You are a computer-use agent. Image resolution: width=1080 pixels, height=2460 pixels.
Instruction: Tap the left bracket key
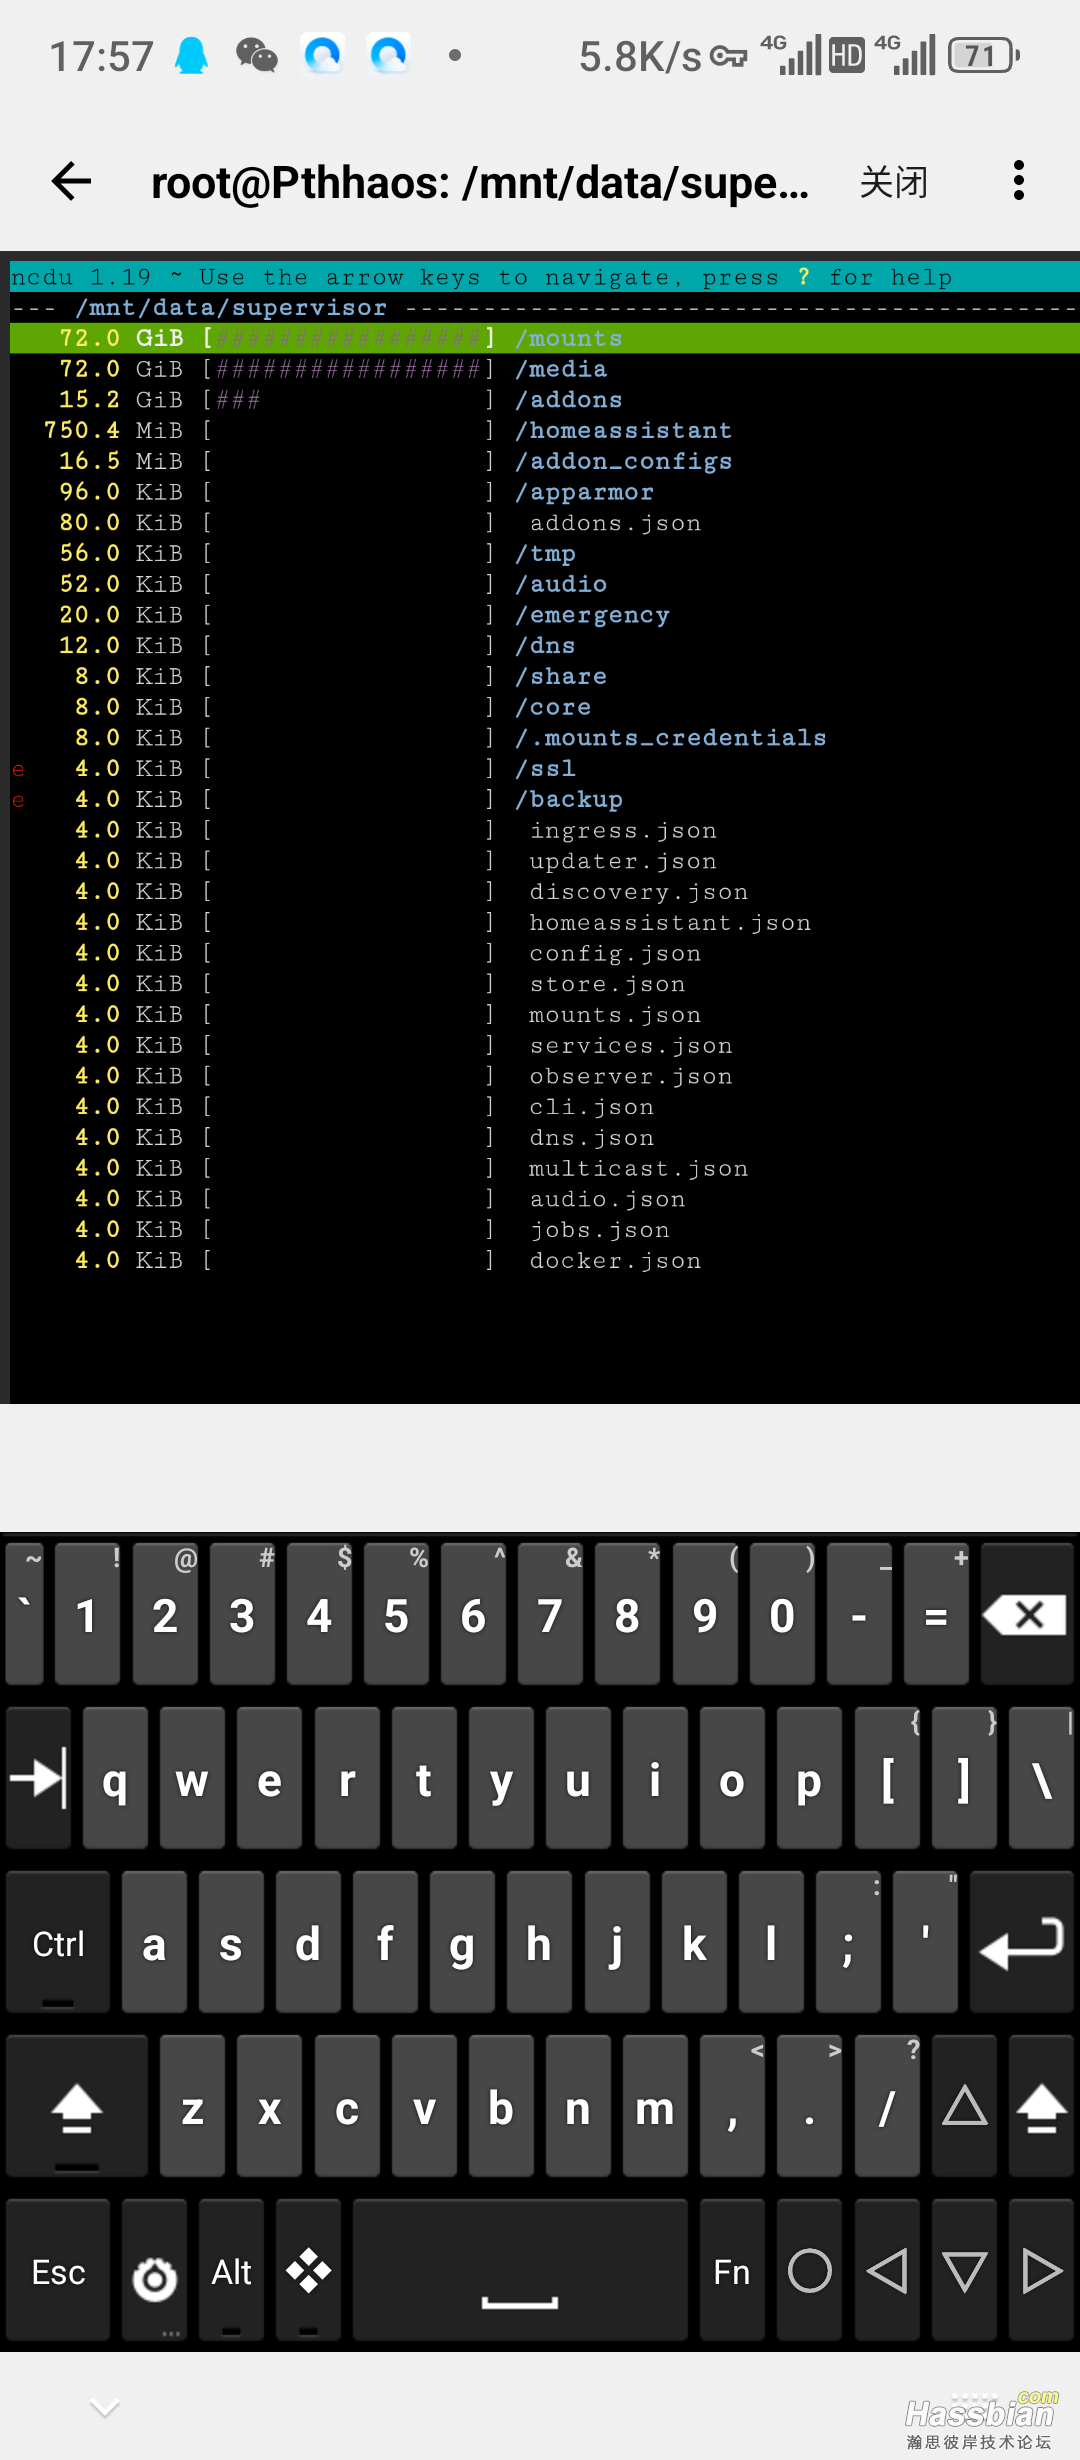click(887, 1778)
